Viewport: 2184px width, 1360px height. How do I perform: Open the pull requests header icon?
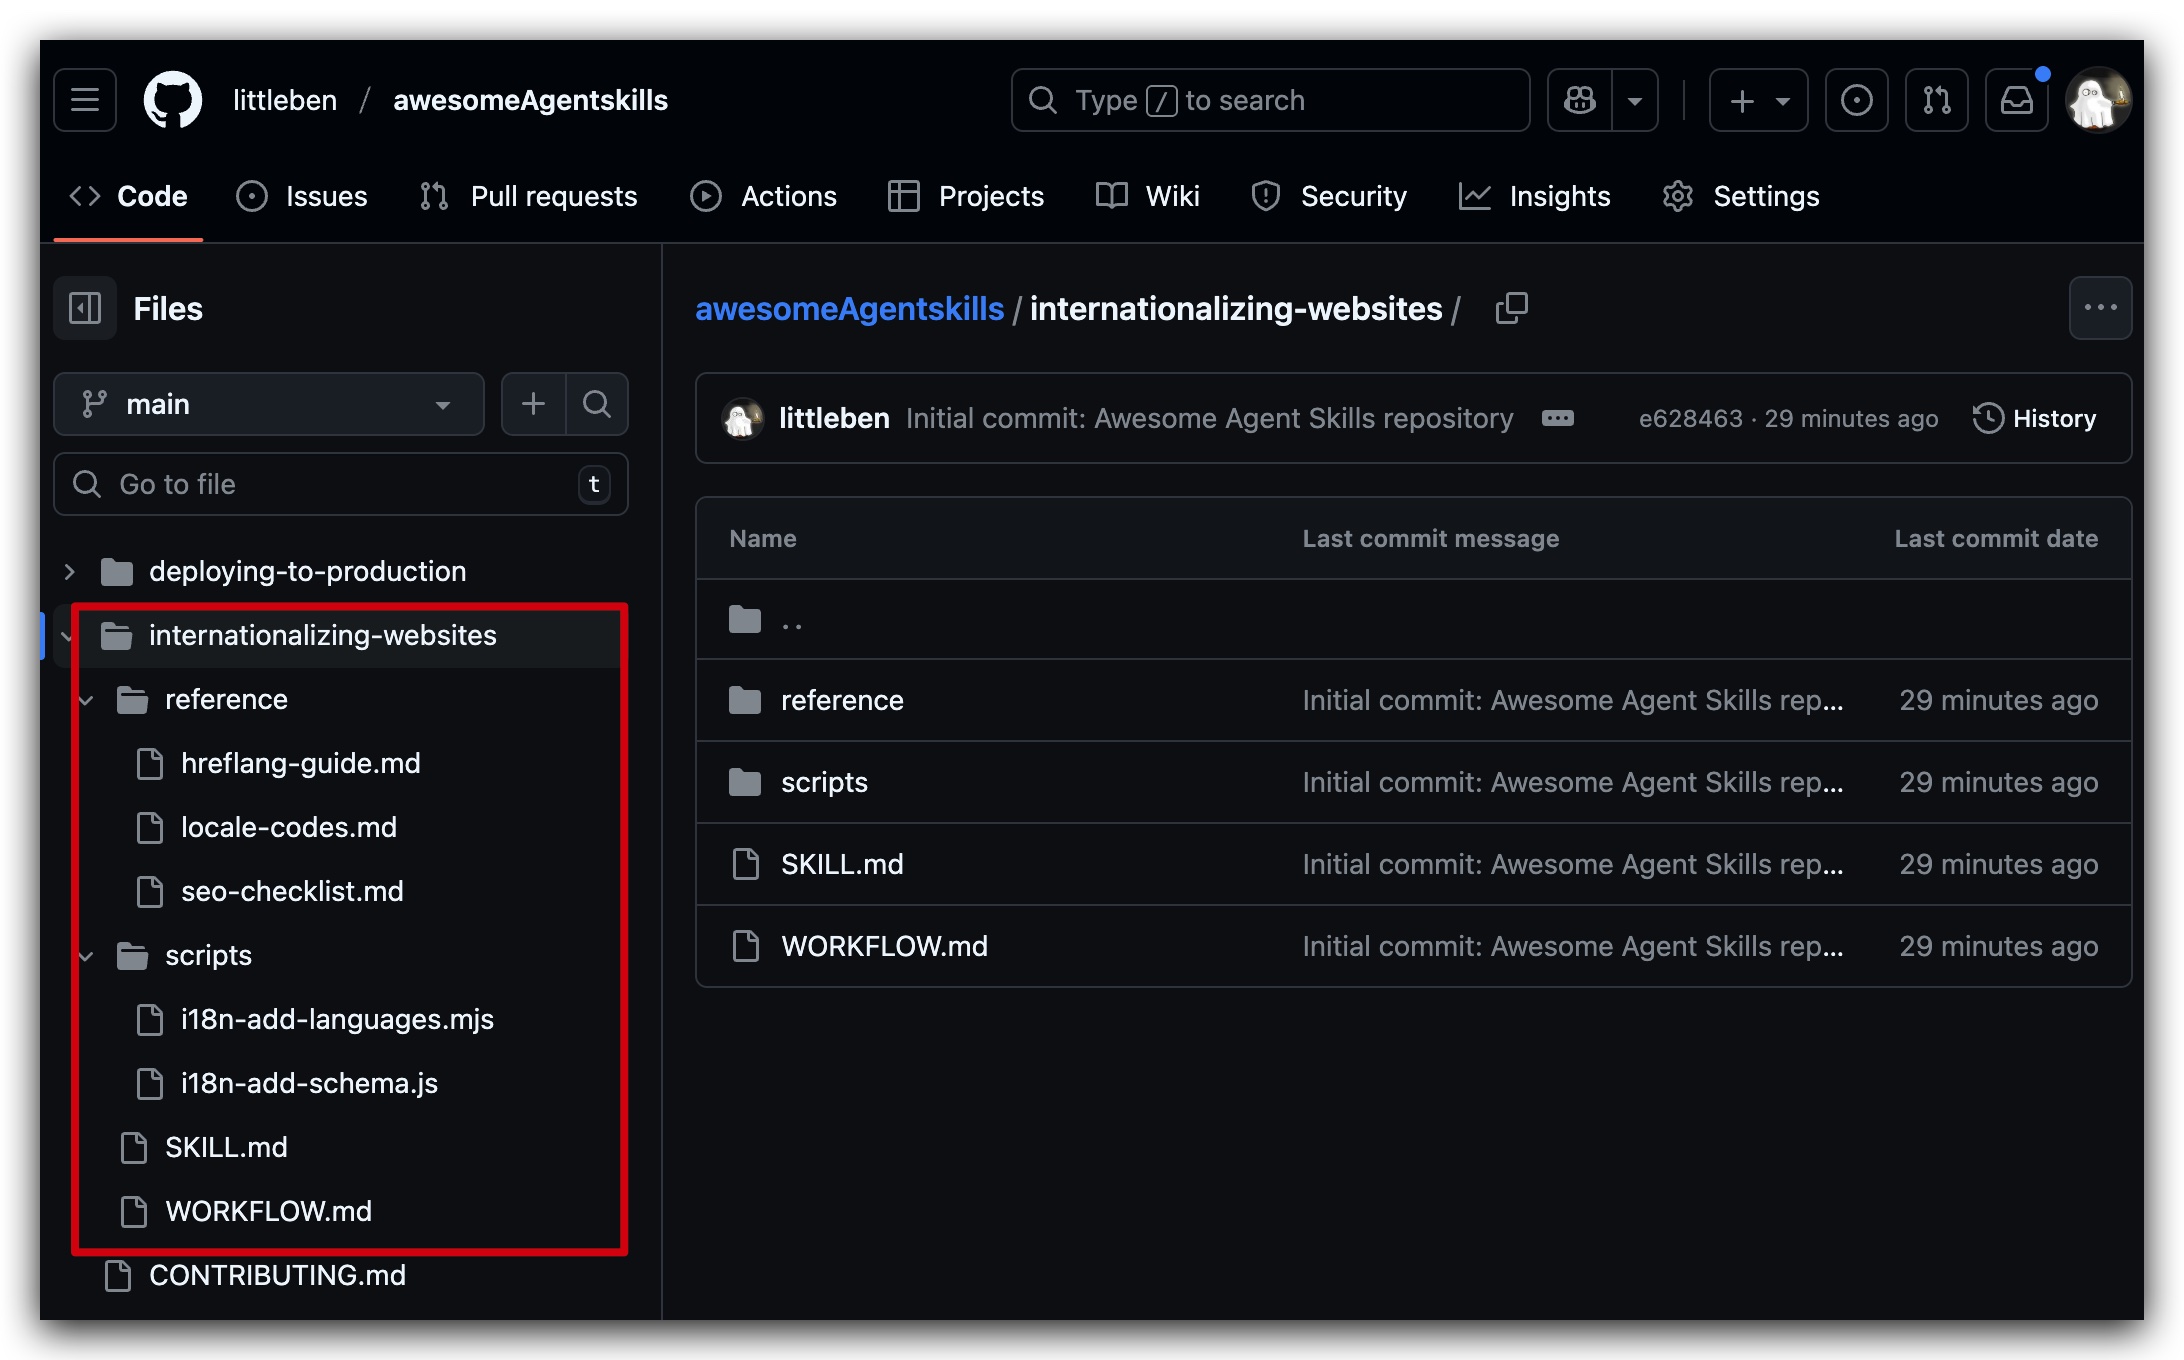[x=1936, y=100]
